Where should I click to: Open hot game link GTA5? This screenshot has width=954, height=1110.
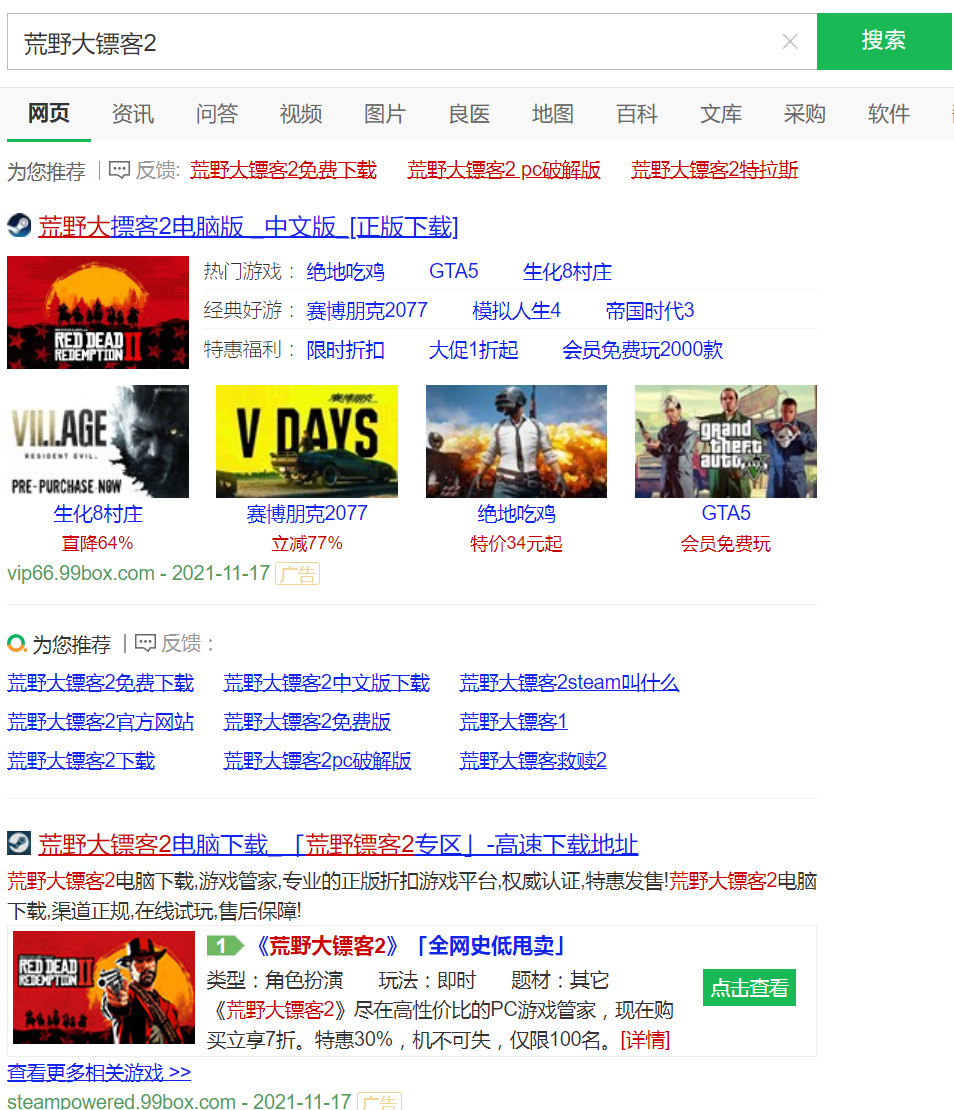coord(454,272)
